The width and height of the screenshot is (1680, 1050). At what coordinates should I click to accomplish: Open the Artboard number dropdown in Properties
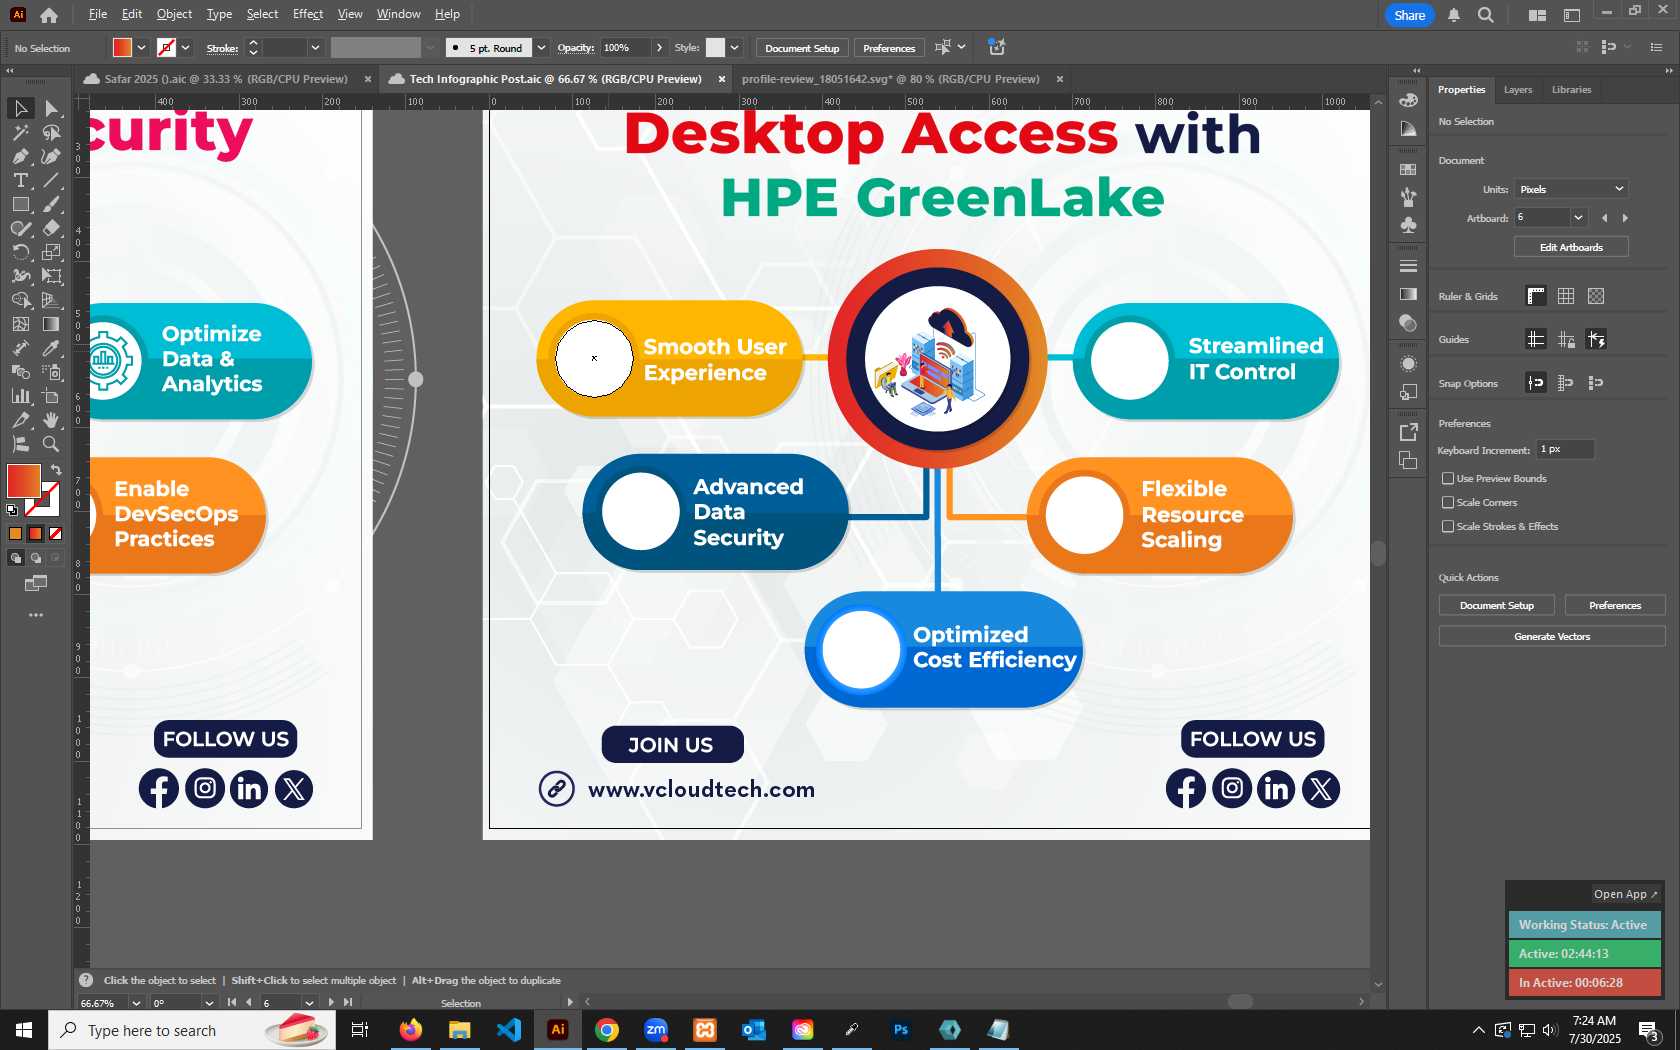coord(1578,217)
